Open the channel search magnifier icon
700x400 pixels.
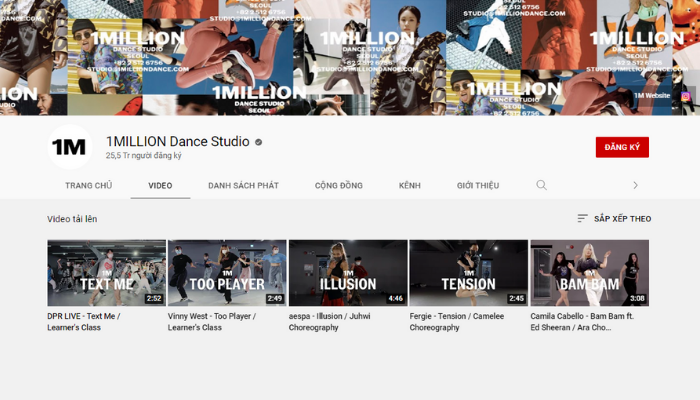[x=542, y=185]
